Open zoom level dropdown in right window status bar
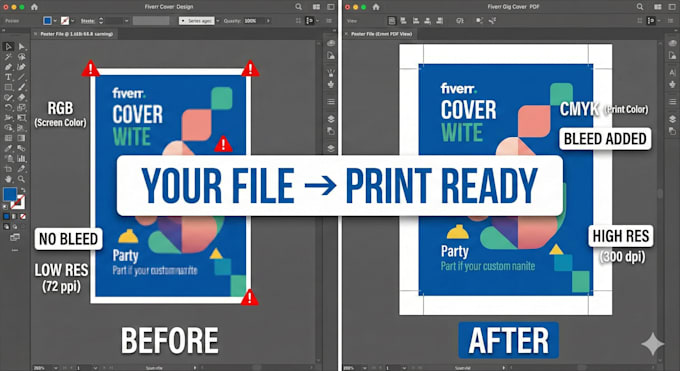This screenshot has width=680, height=371. 364,368
